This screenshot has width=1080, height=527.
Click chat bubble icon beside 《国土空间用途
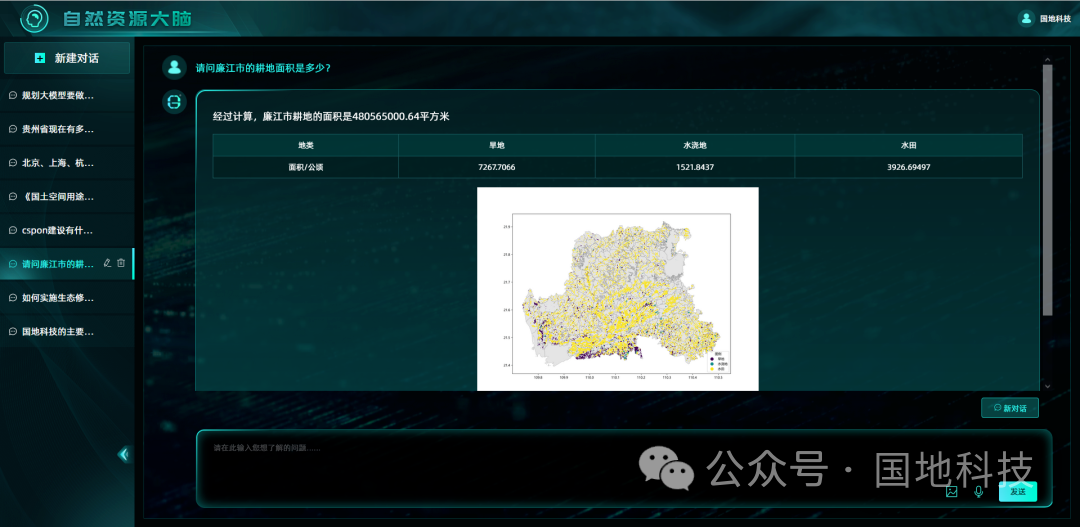click(x=12, y=196)
